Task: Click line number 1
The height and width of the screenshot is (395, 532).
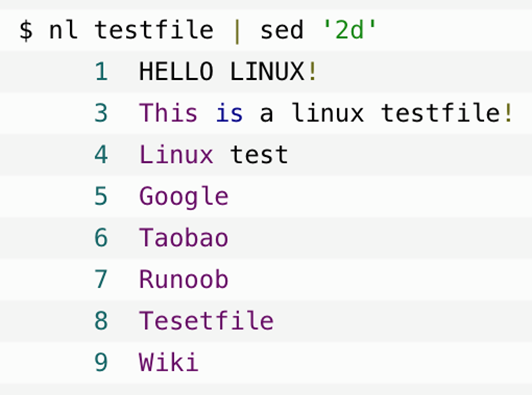Action: tap(101, 72)
